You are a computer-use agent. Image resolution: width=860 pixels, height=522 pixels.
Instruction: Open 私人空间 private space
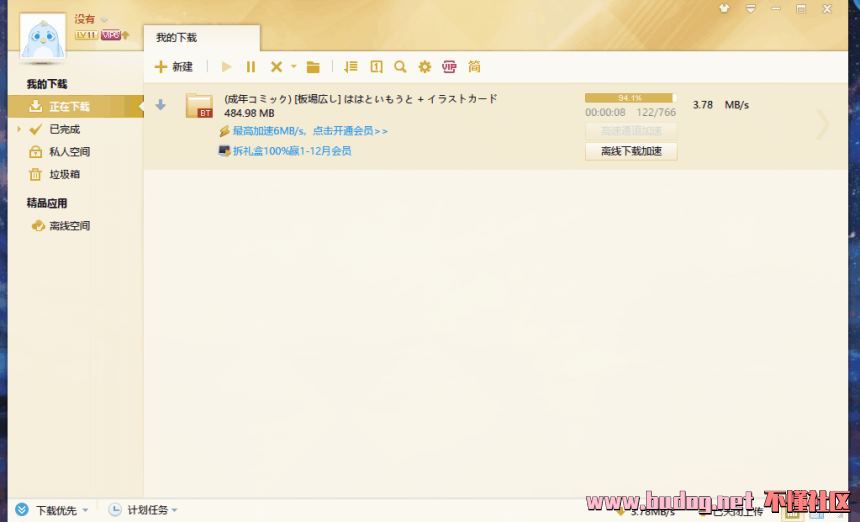69,152
